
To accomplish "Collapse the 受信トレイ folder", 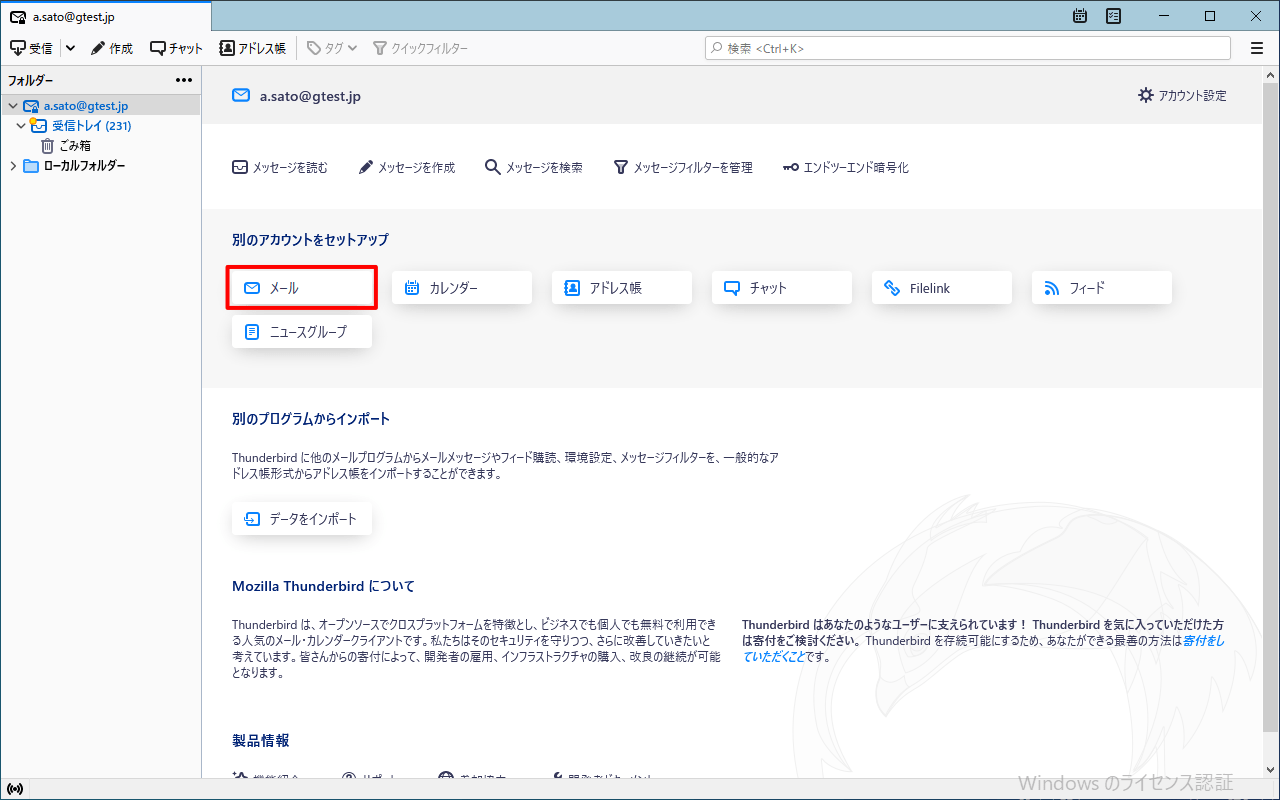I will [21, 126].
